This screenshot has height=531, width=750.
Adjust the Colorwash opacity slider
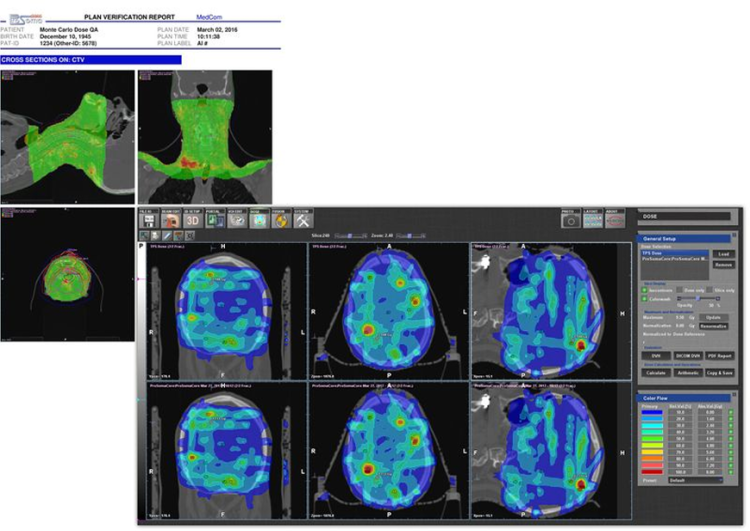coord(698,298)
